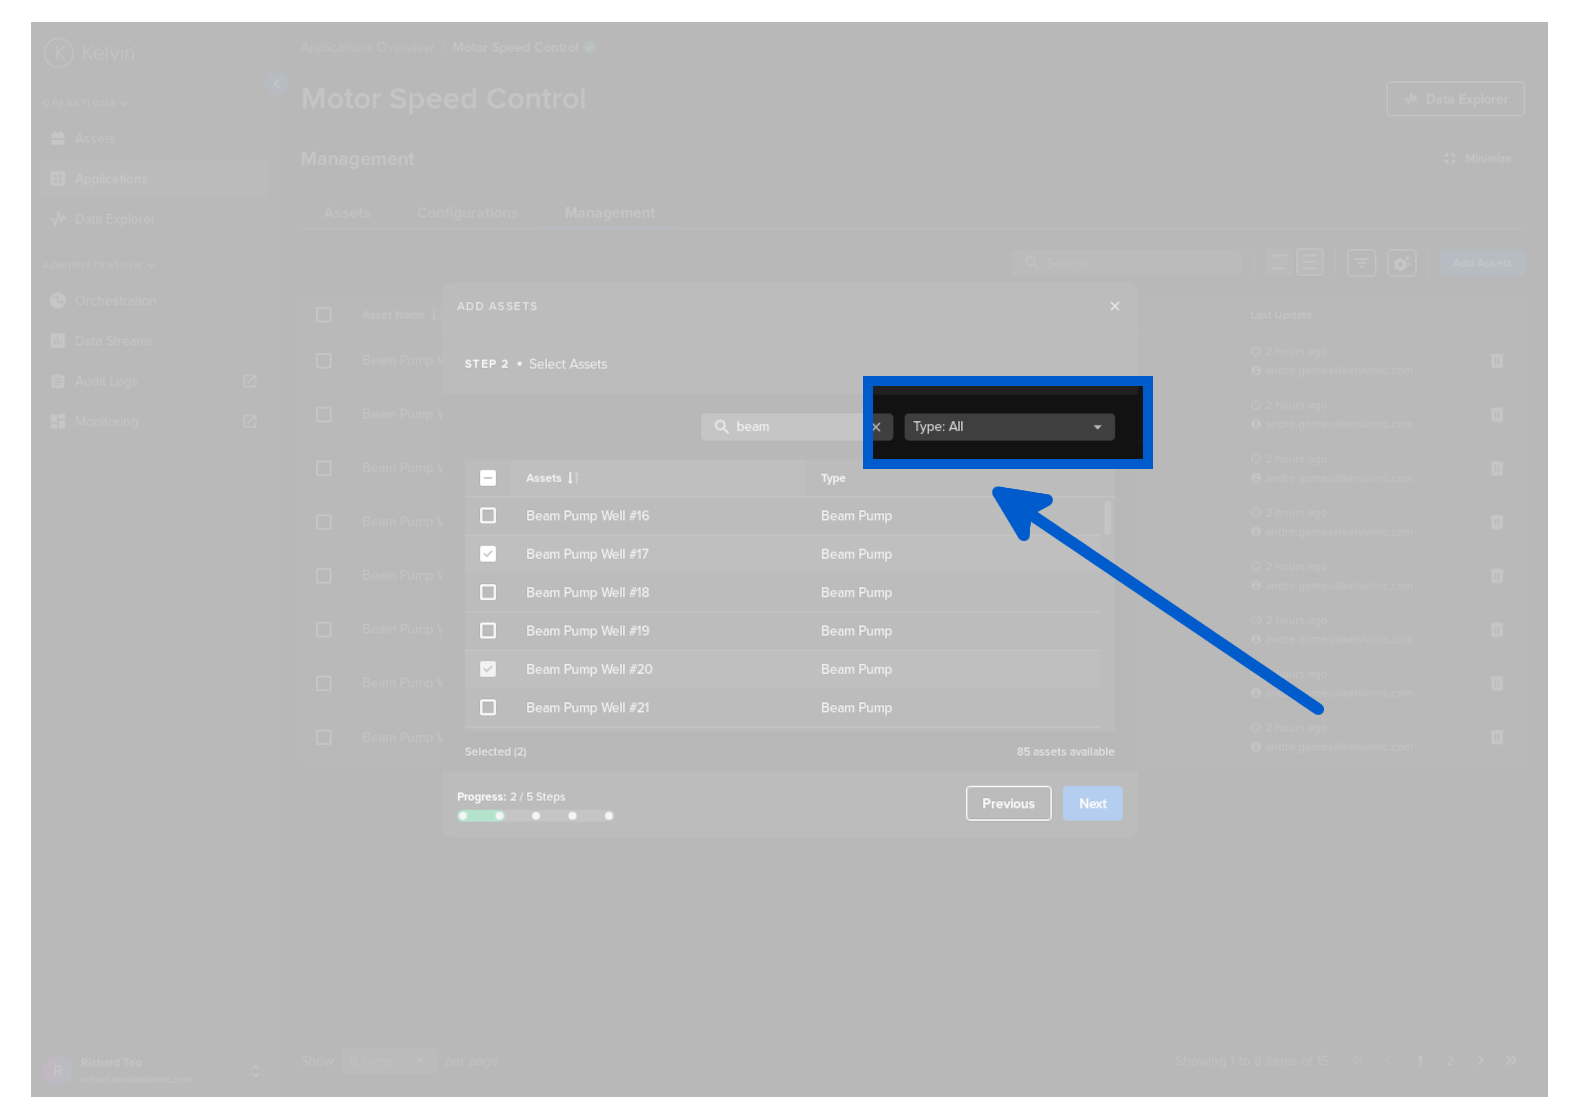This screenshot has height=1120, width=1580.
Task: Open the items per page dropdown
Action: pos(388,1061)
